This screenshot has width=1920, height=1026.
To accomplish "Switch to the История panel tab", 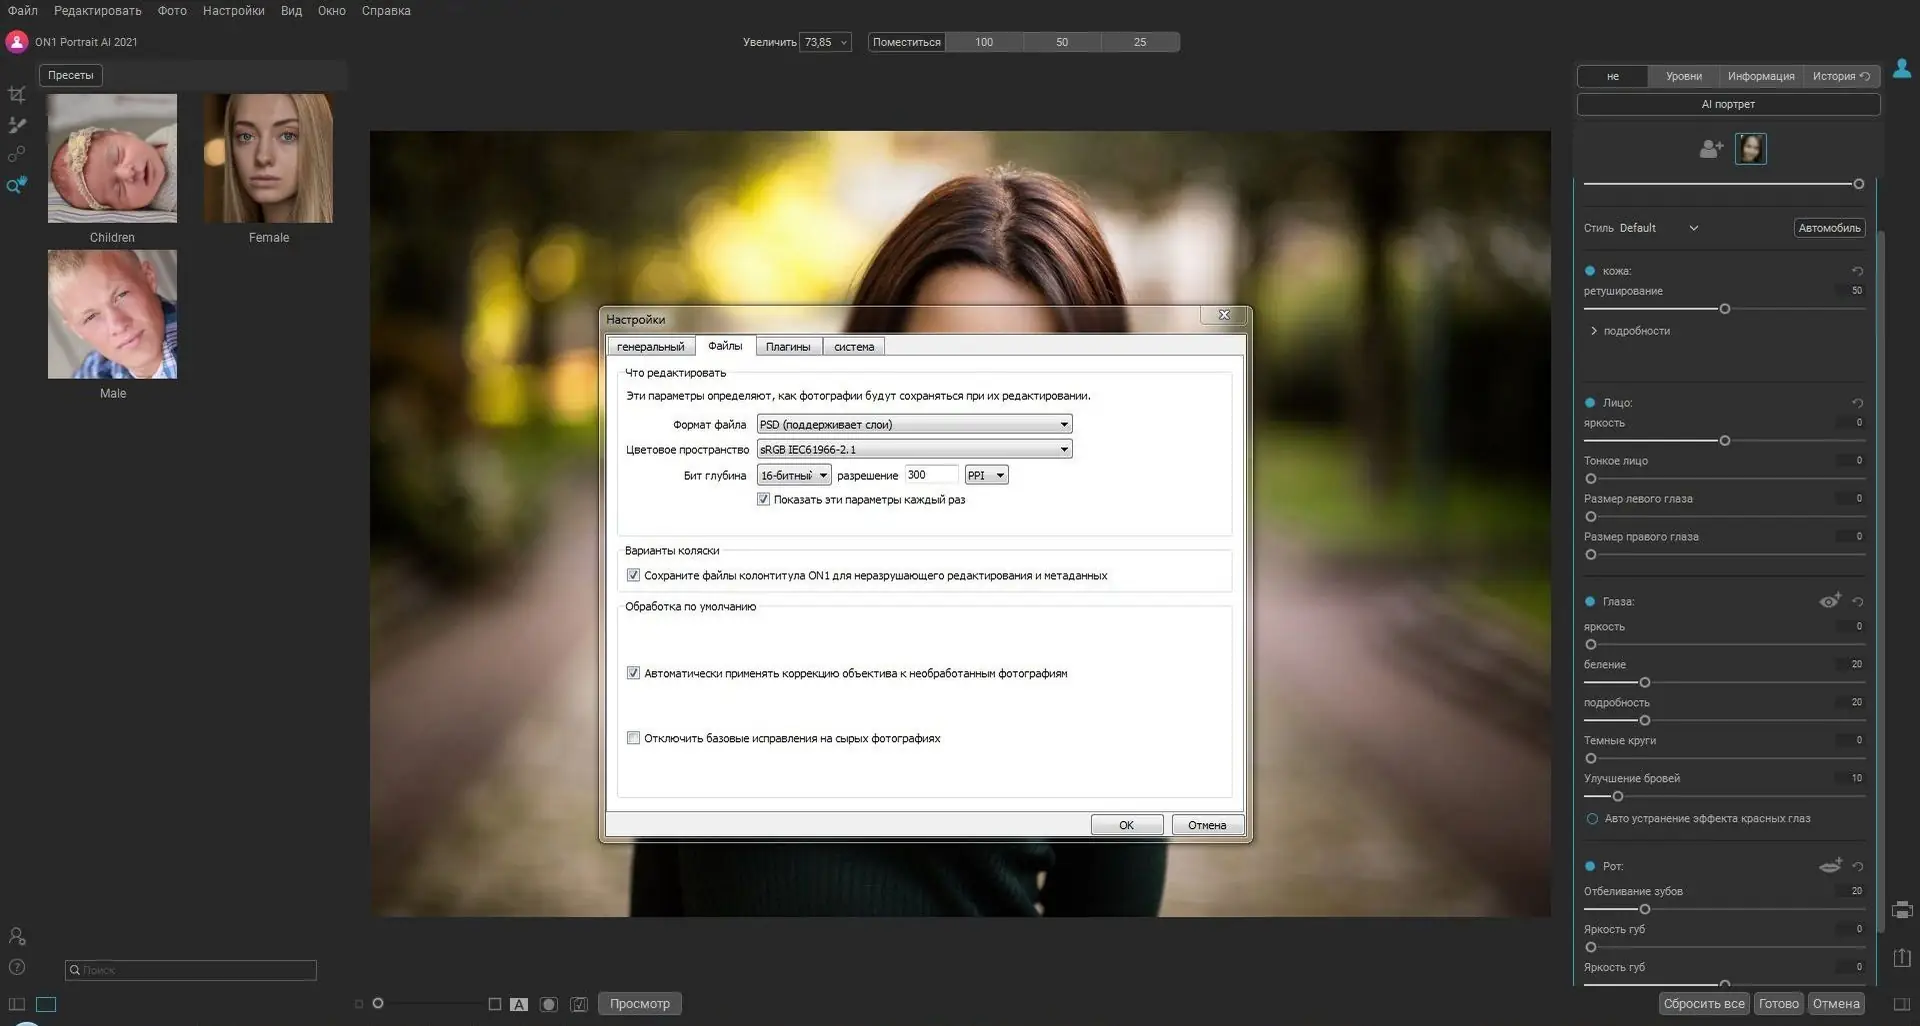I will tap(1841, 76).
